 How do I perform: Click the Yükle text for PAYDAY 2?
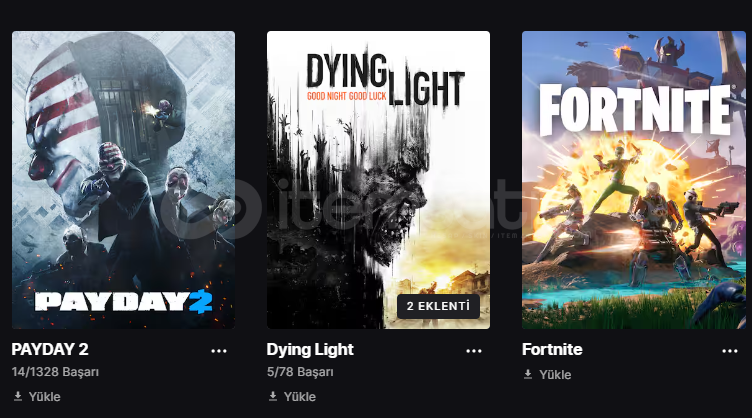(45, 397)
